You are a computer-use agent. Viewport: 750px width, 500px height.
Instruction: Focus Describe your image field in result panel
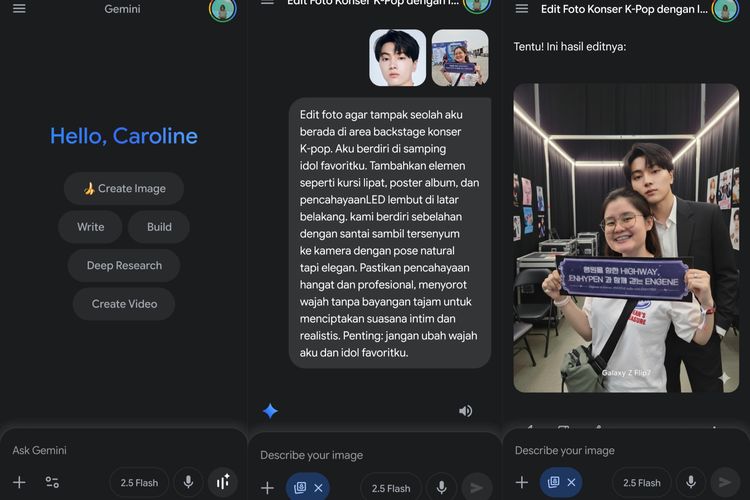tap(624, 450)
